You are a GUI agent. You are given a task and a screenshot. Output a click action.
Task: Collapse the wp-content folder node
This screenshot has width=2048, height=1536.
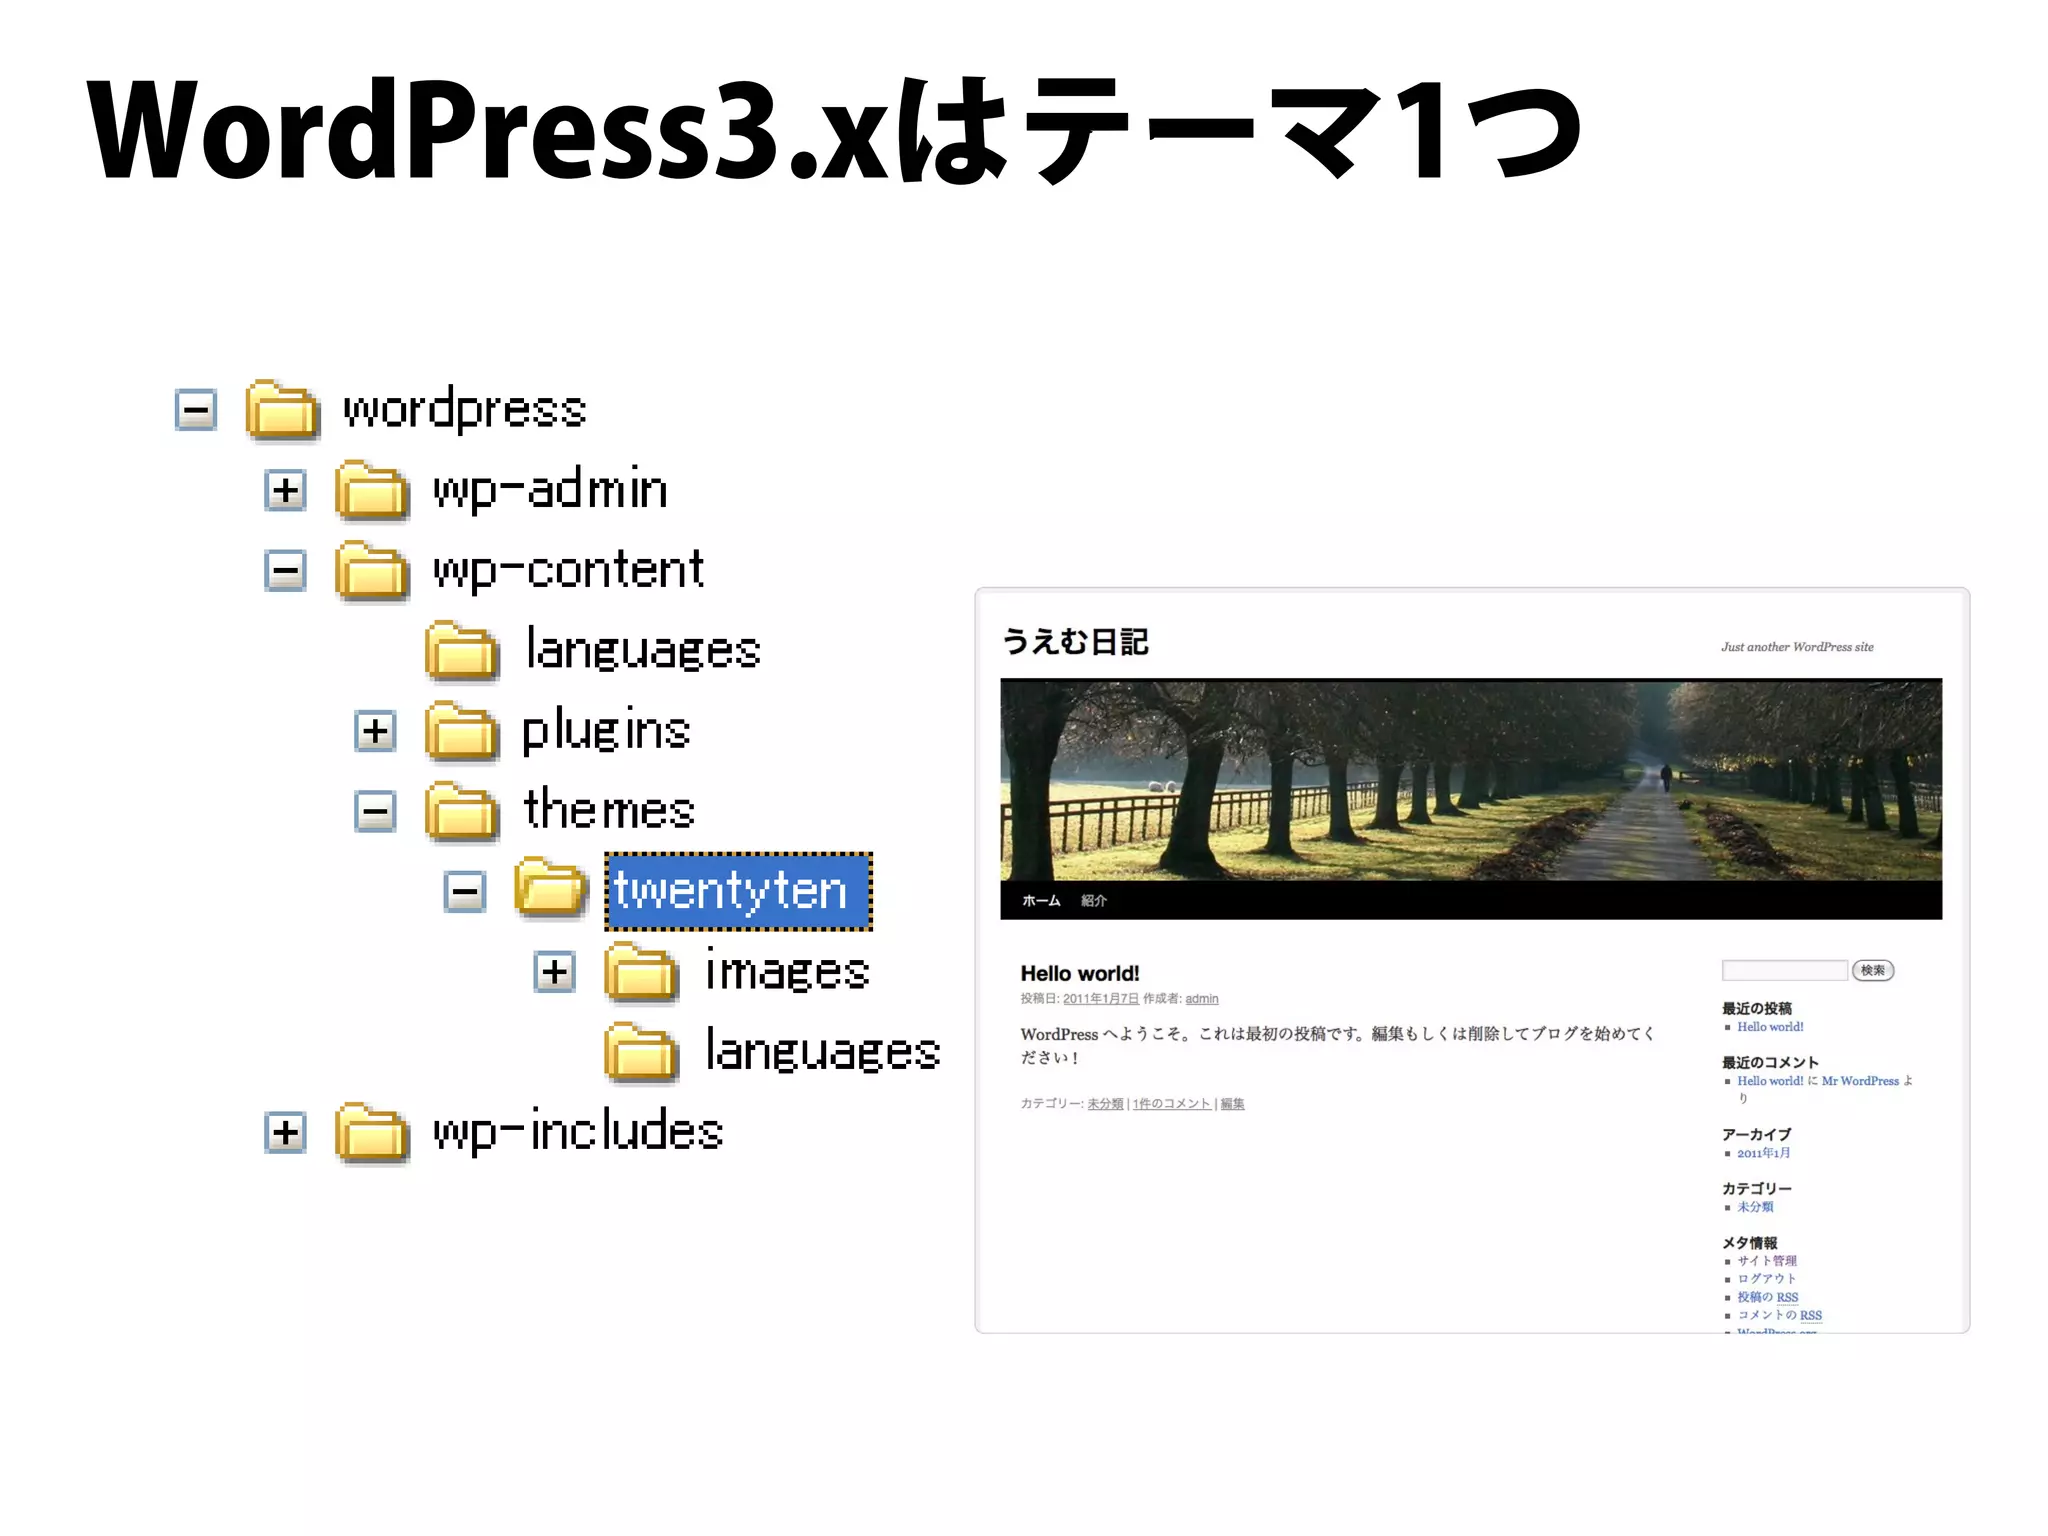point(286,571)
